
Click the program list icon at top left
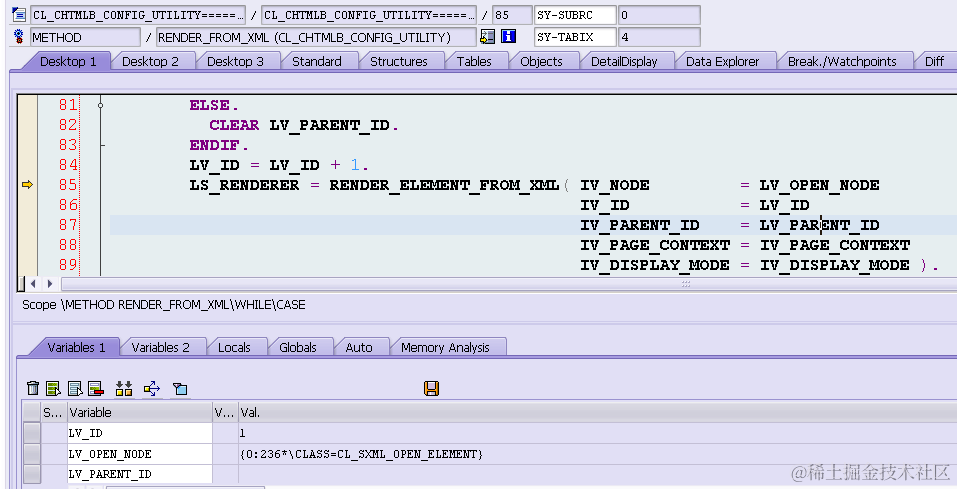(19, 14)
